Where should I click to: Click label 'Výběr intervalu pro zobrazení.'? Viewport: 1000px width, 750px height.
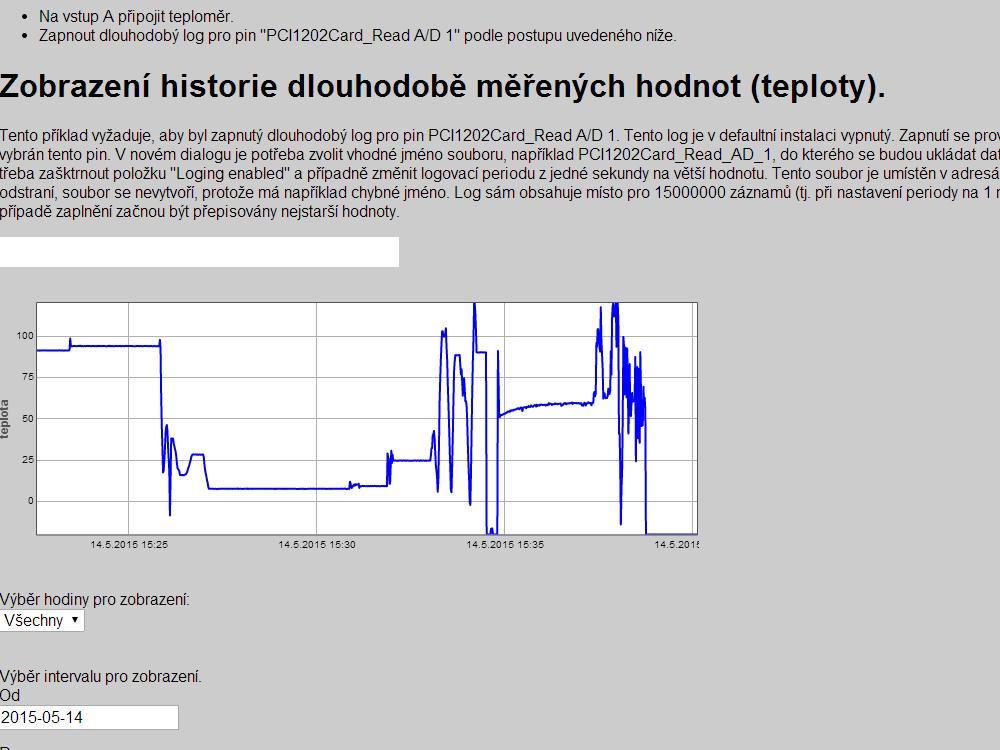[101, 676]
